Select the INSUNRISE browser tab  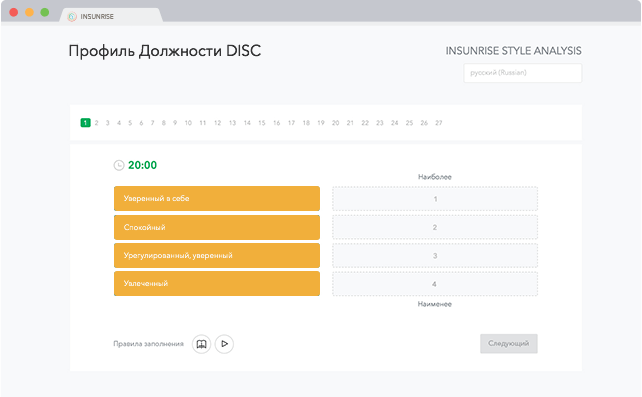pyautogui.click(x=111, y=16)
